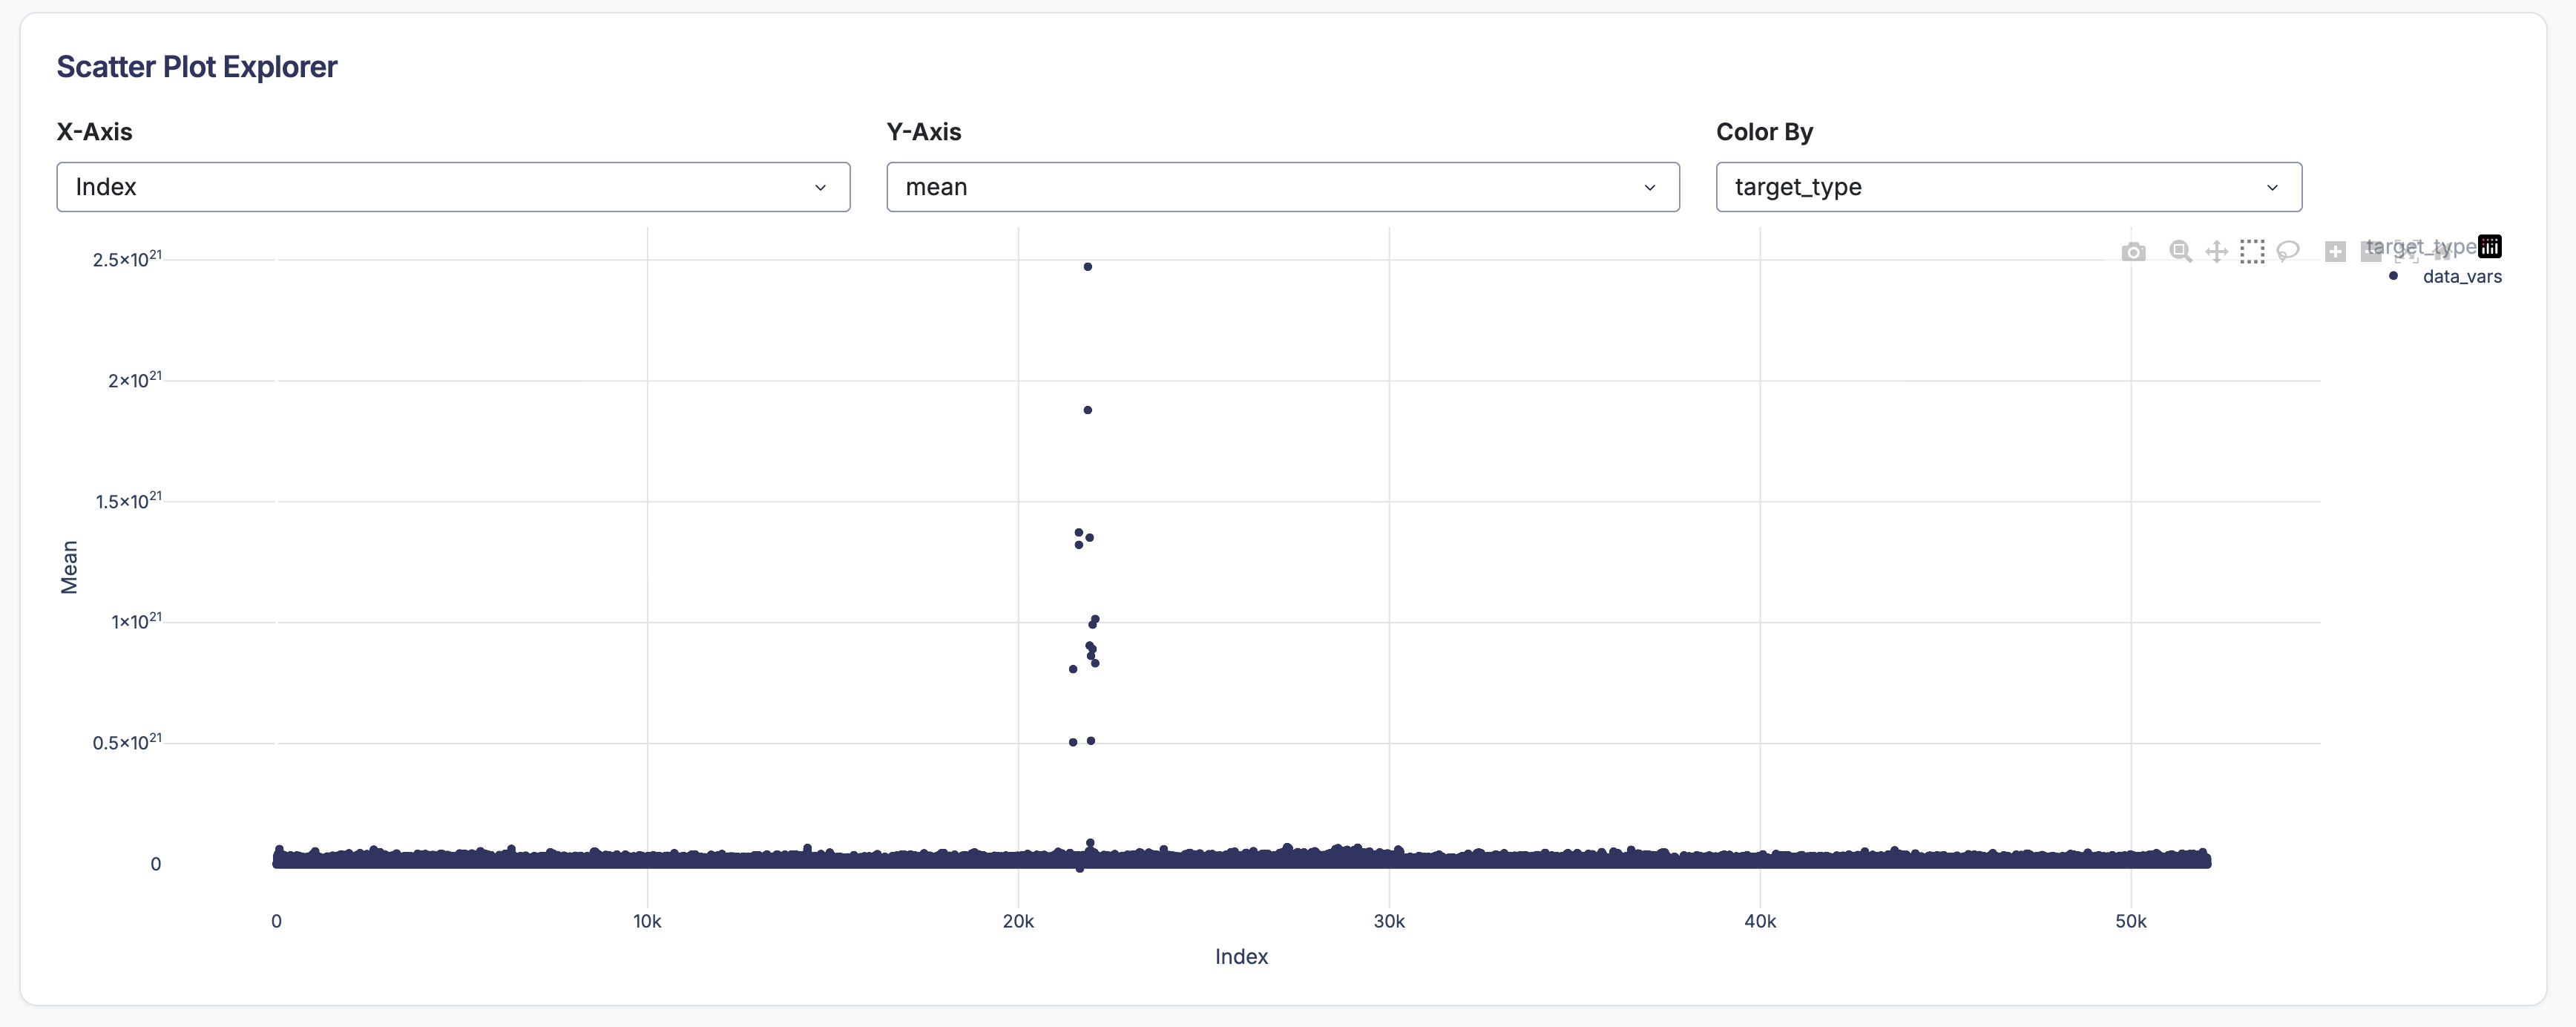This screenshot has width=2576, height=1027.
Task: Click the highest outlier point near 2.5×10²¹
Action: pyautogui.click(x=1087, y=267)
